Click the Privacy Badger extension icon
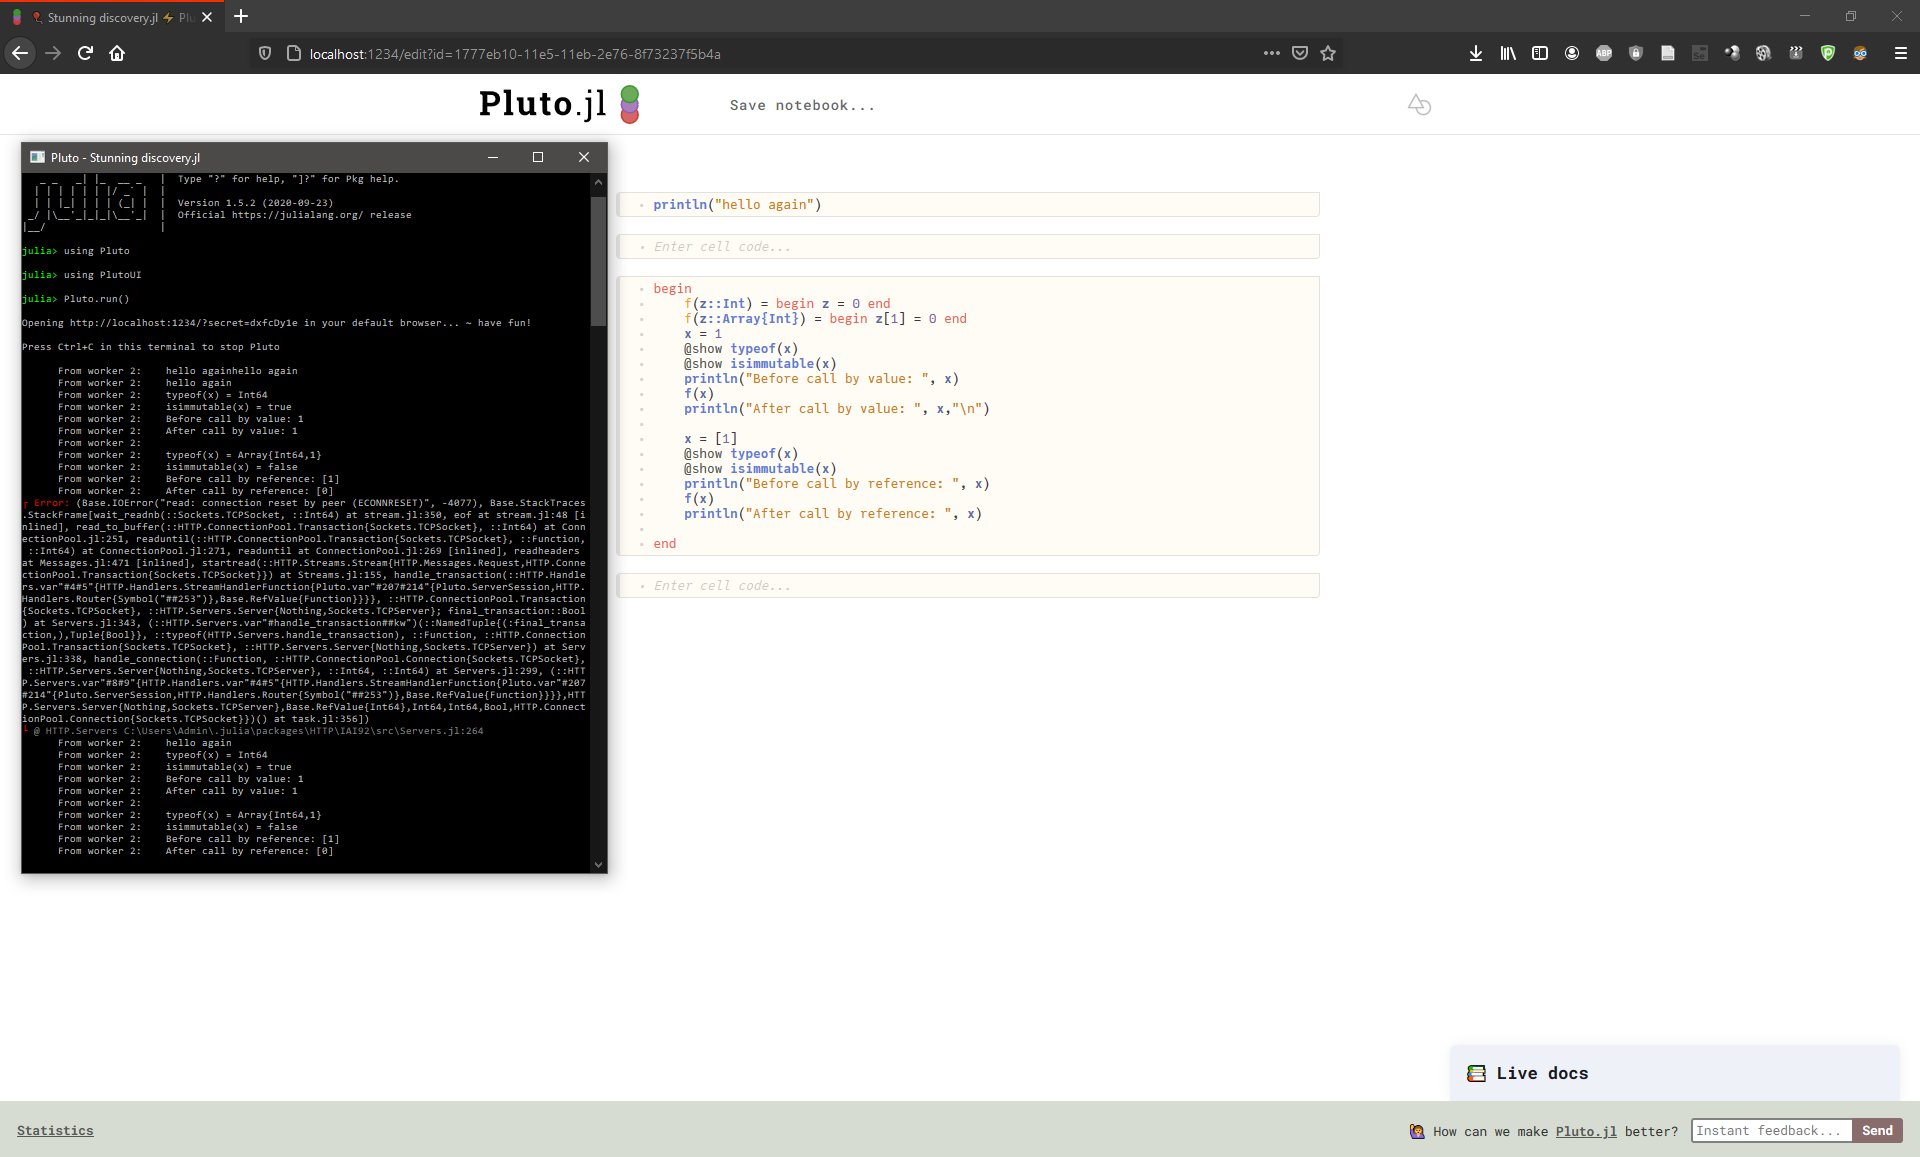The image size is (1920, 1157). (x=1862, y=53)
